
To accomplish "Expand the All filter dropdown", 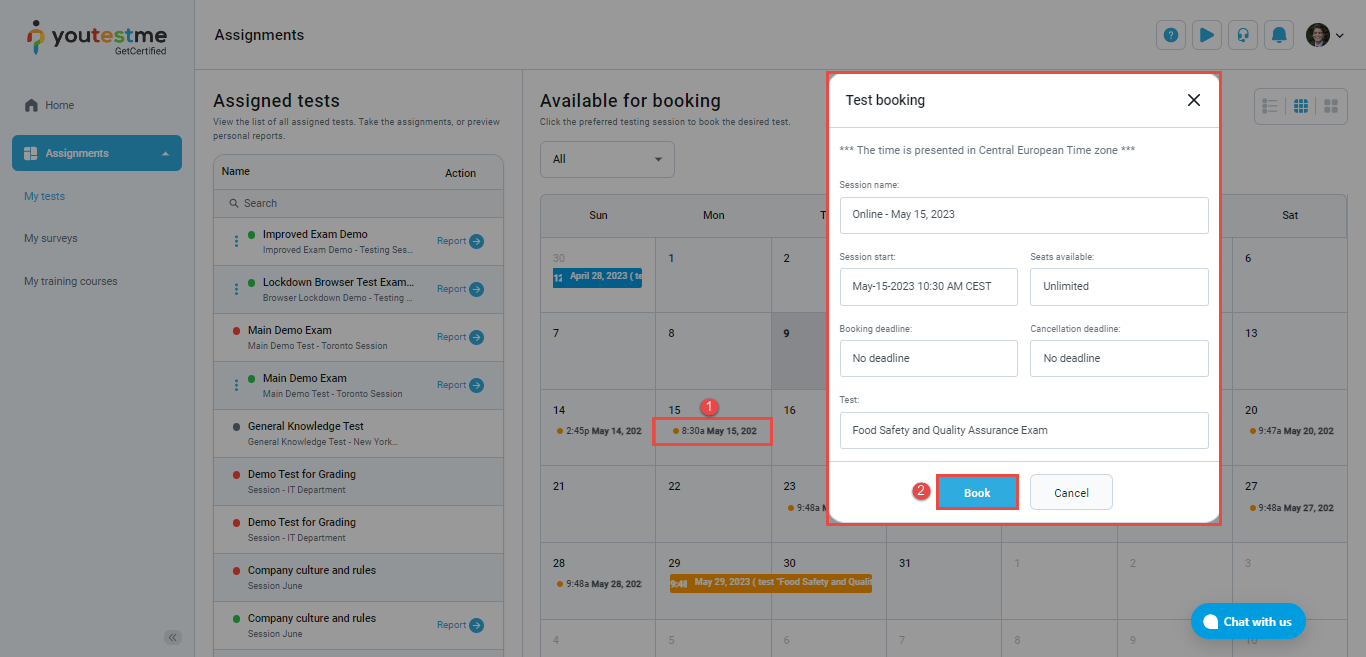I will [607, 159].
